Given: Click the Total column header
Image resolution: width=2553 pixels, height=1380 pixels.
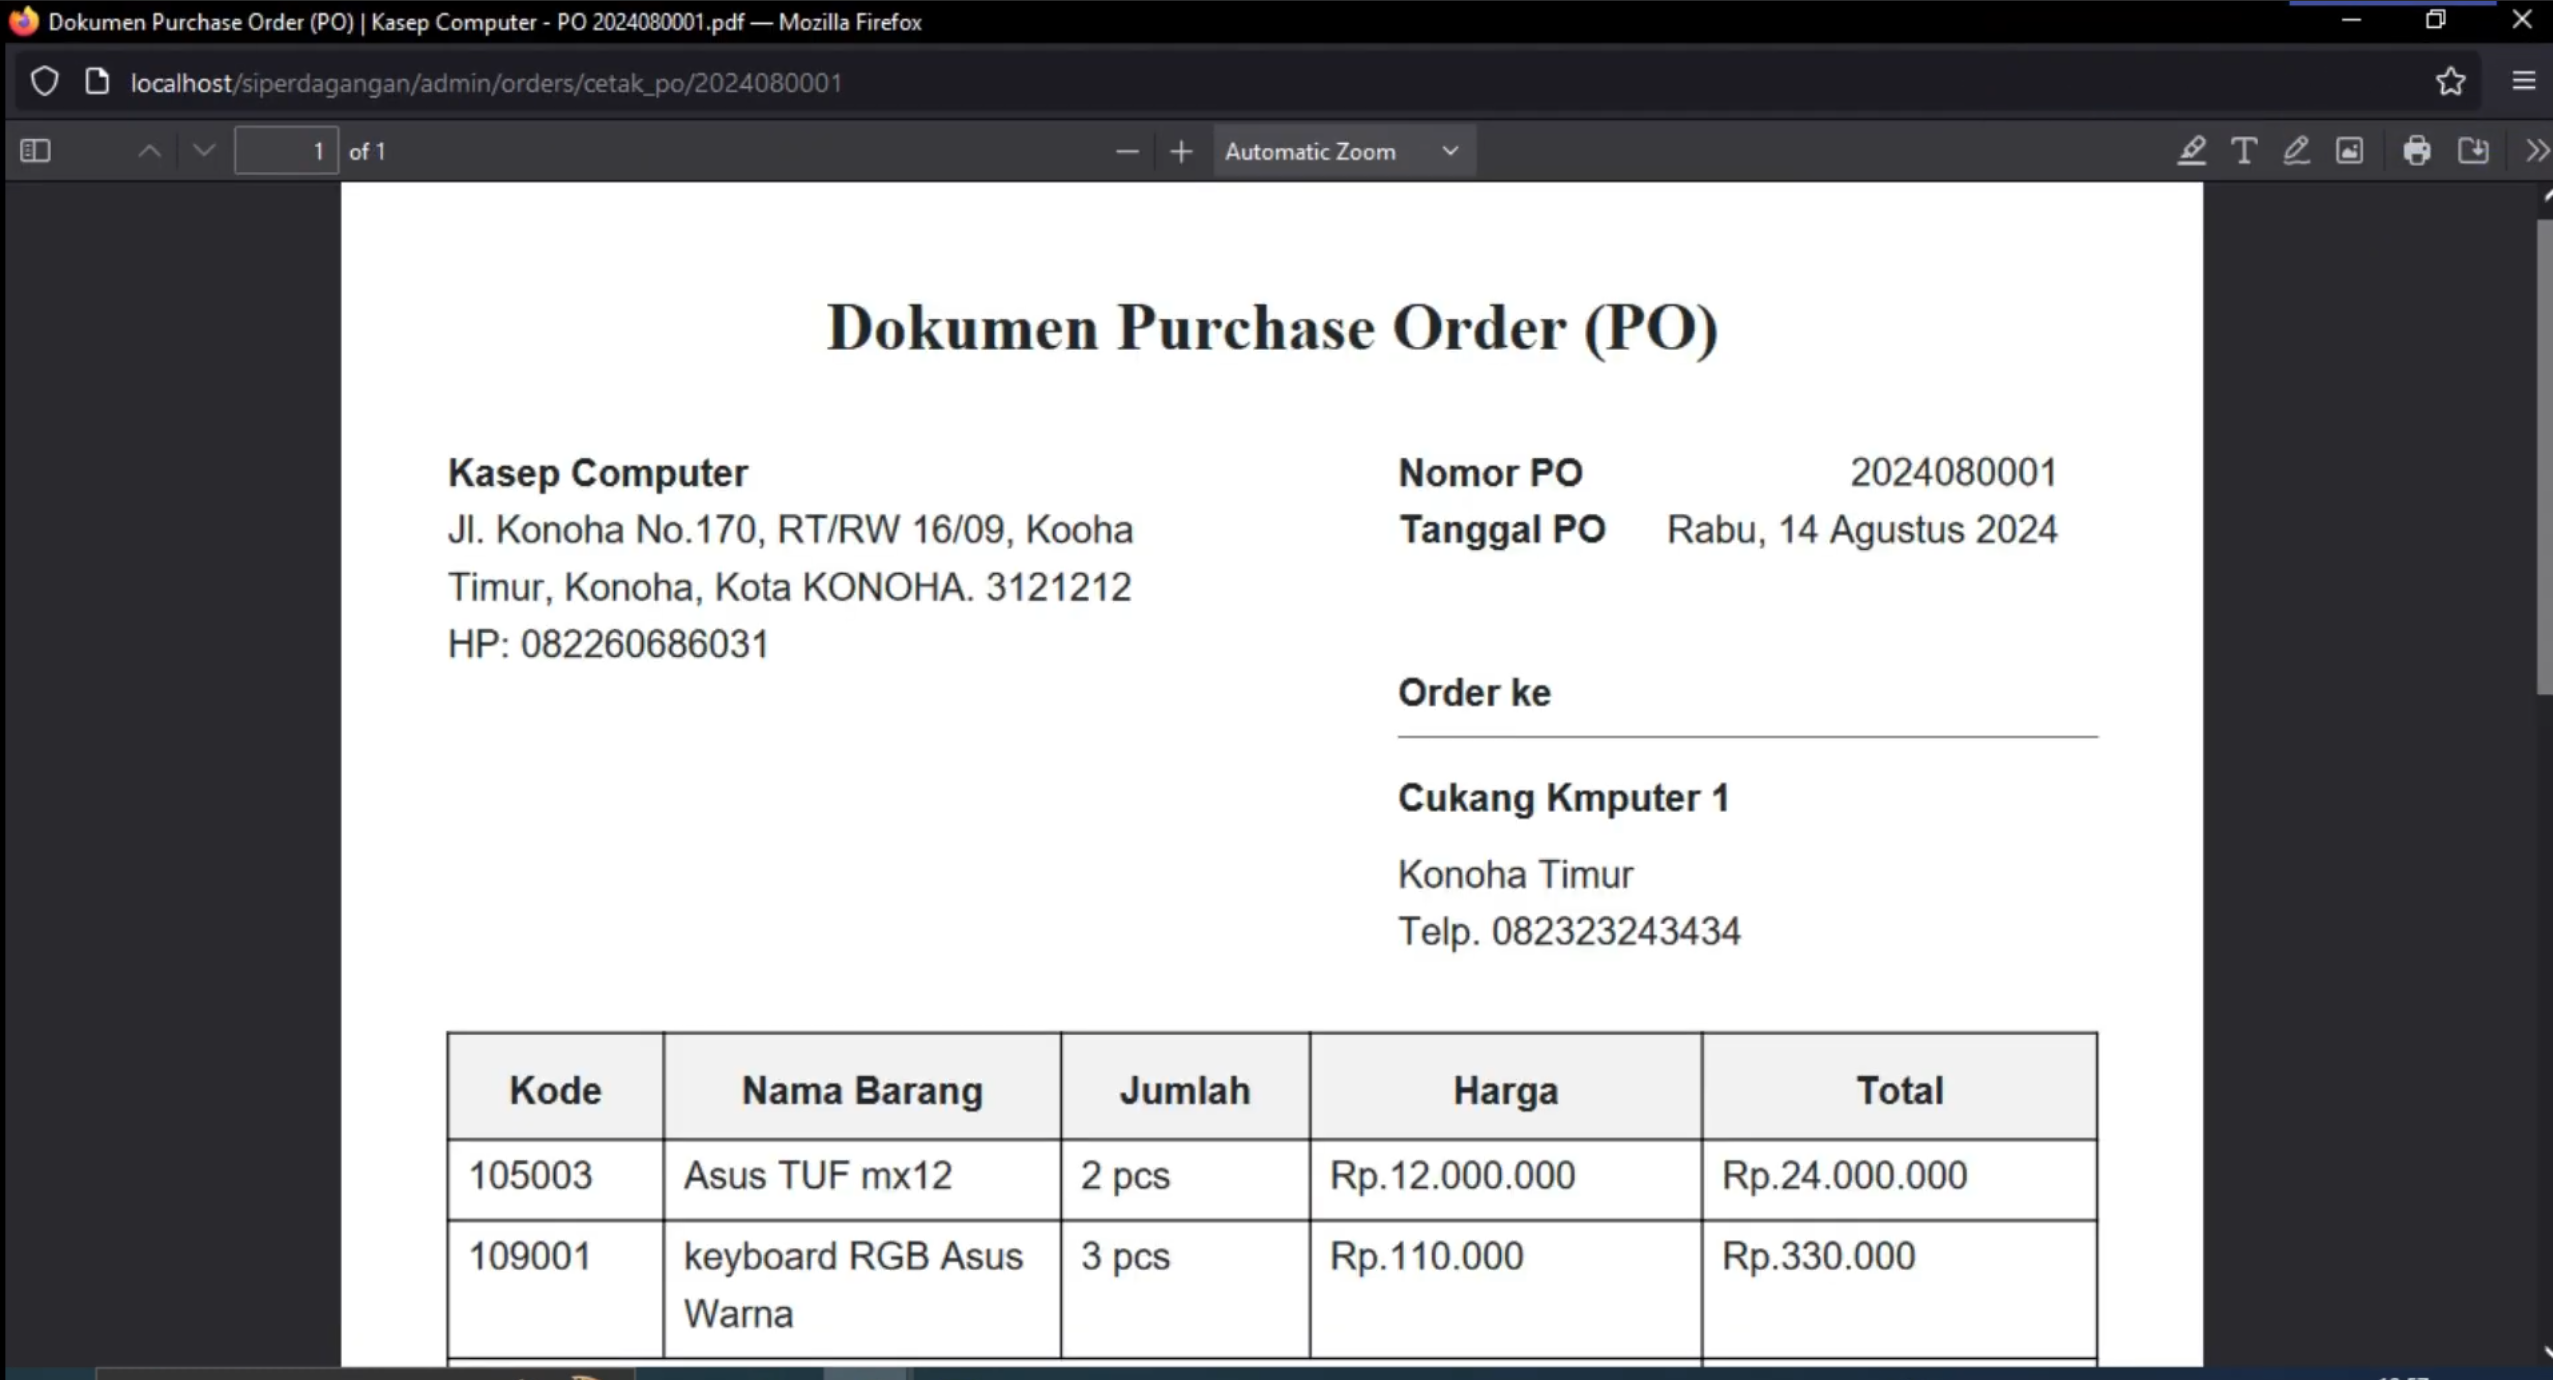Looking at the screenshot, I should (1899, 1089).
